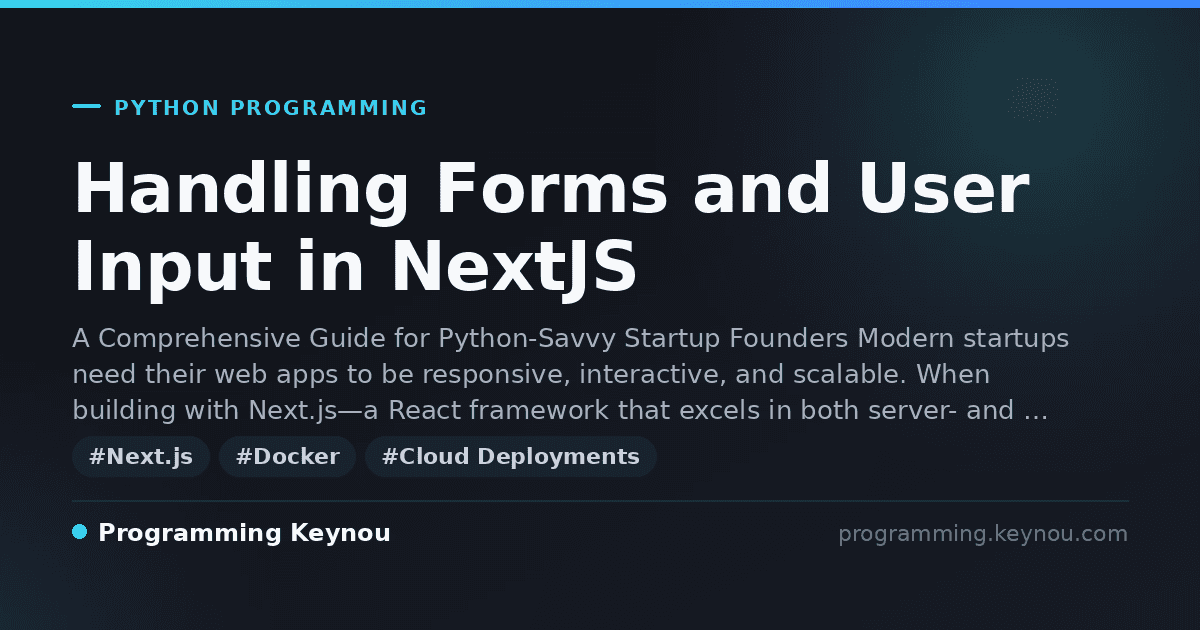Click the PYTHON PROGRAMMING category label

coord(270,108)
